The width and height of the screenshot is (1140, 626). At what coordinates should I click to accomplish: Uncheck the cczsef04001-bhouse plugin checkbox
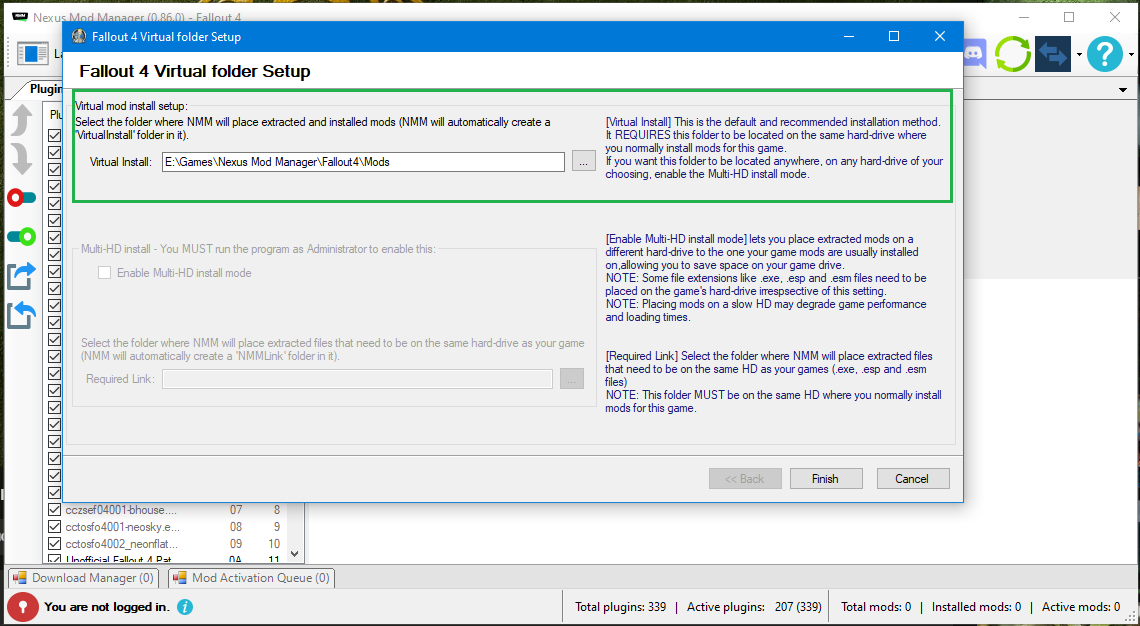coord(55,510)
